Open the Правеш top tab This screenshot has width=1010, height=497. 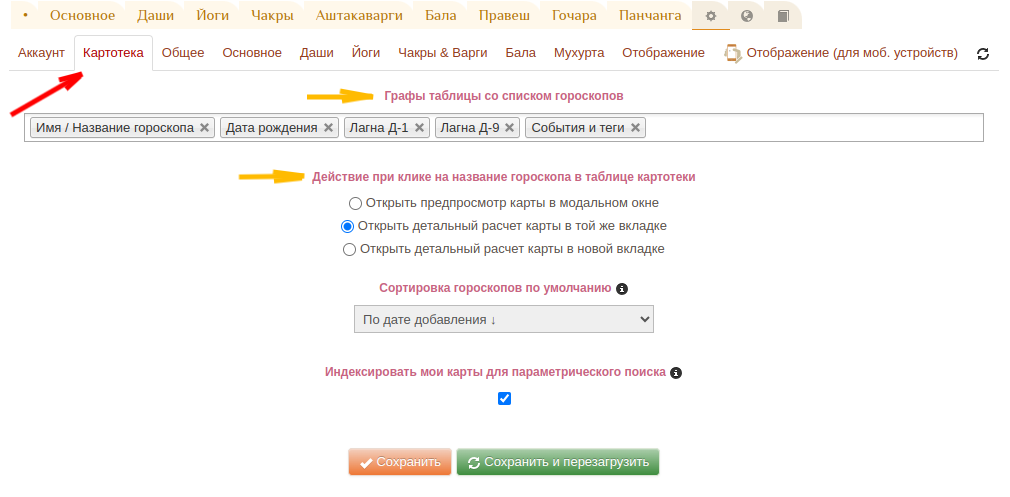[504, 15]
